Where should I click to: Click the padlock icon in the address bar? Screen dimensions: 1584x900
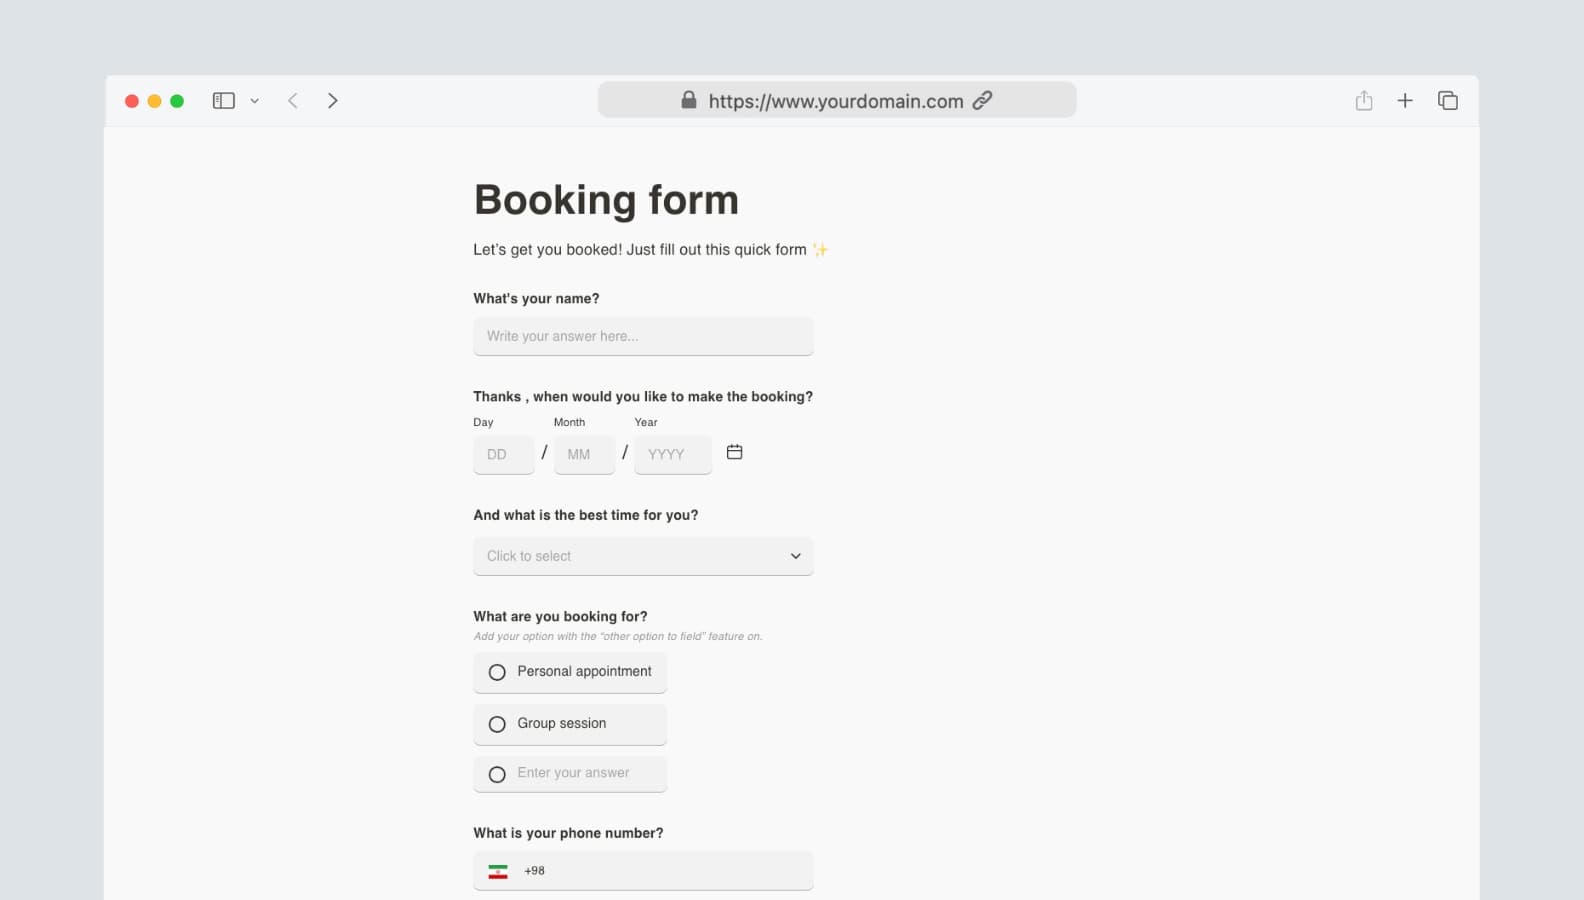[x=688, y=100]
